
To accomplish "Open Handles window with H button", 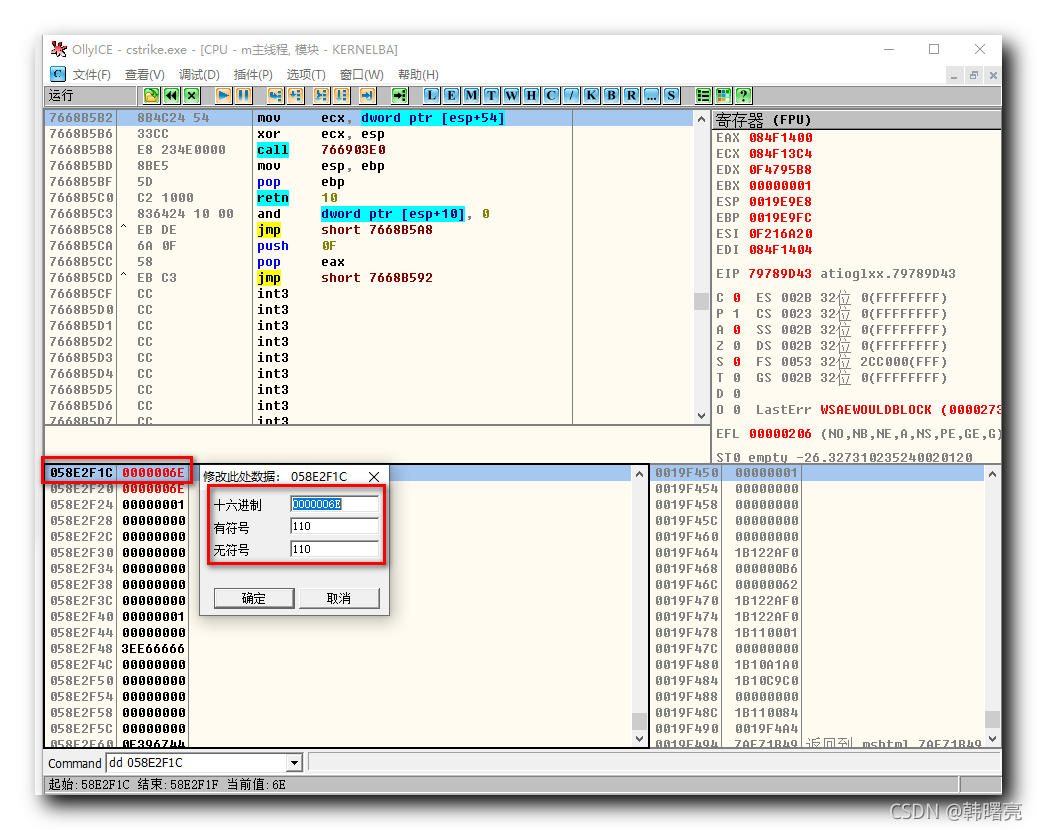I will tap(530, 95).
